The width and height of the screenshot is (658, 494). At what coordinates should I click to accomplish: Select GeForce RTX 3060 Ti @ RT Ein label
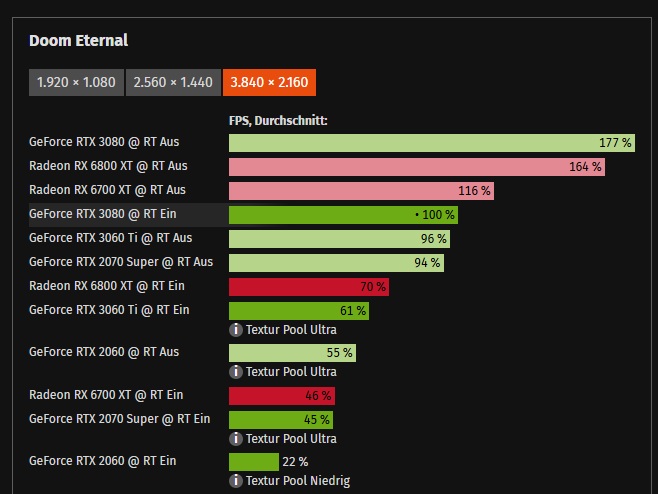click(x=109, y=310)
